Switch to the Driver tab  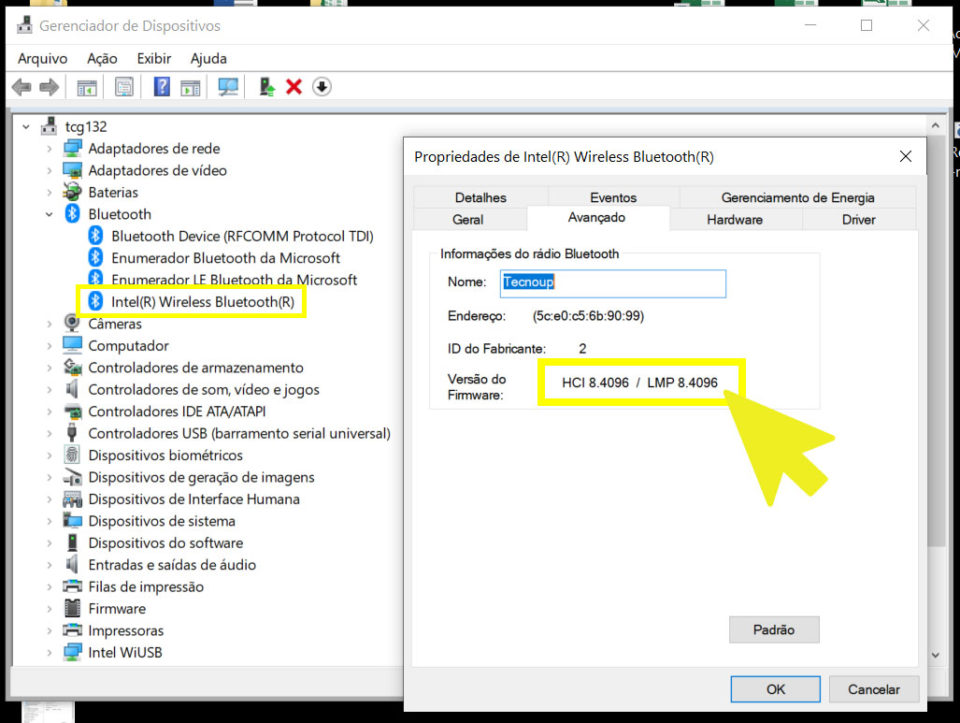[858, 219]
